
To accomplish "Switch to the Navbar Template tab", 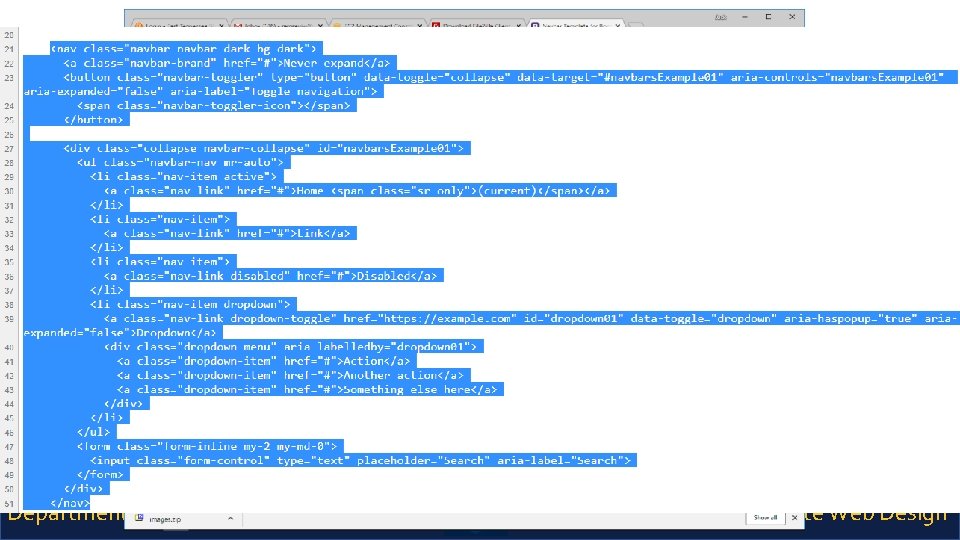I will (x=573, y=25).
